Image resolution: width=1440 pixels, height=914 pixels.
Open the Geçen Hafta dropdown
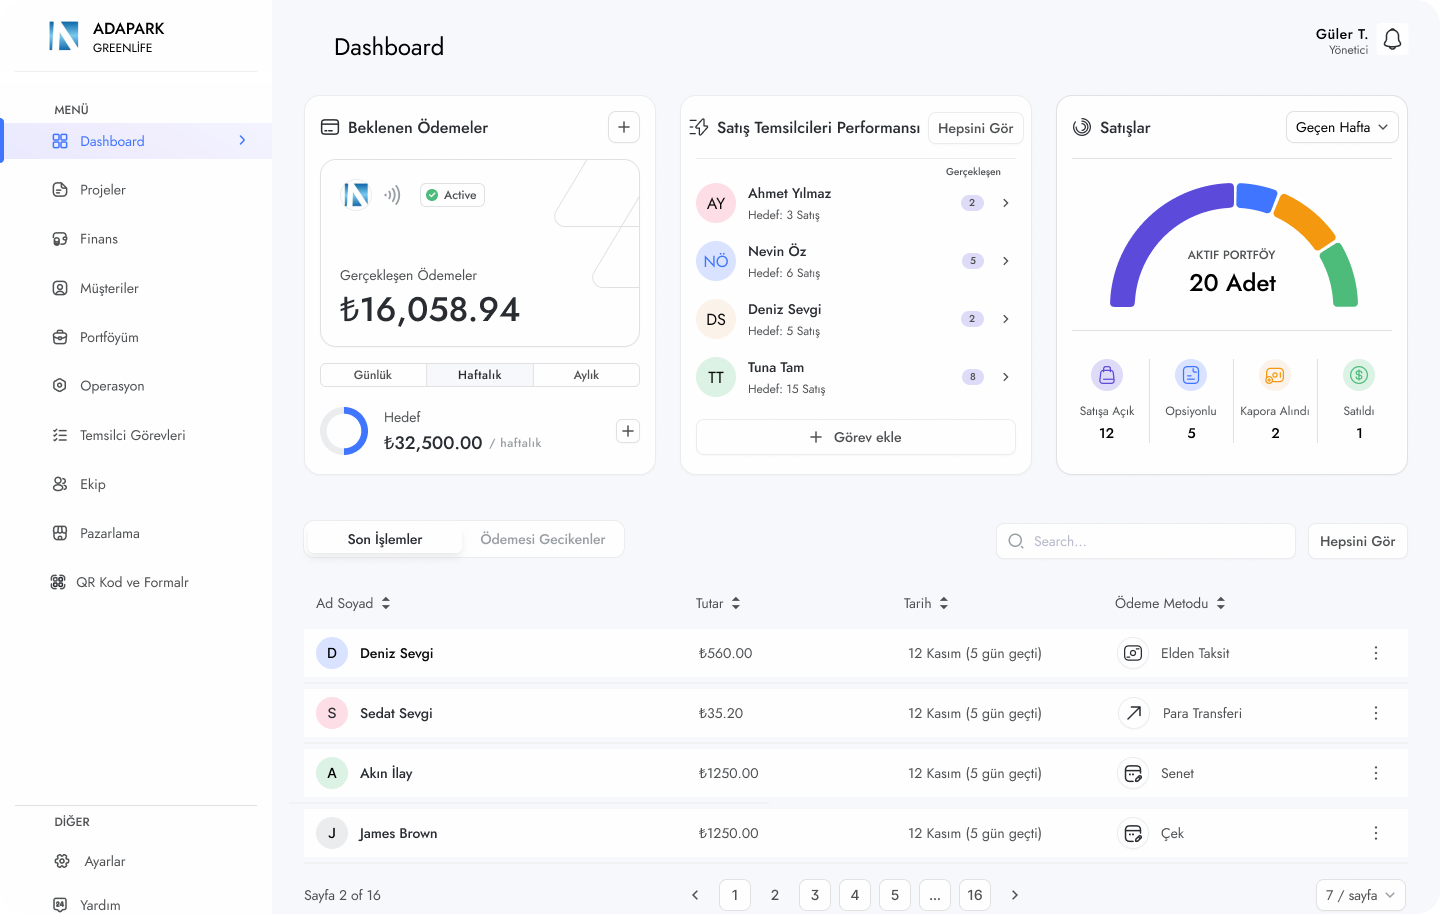[1341, 127]
